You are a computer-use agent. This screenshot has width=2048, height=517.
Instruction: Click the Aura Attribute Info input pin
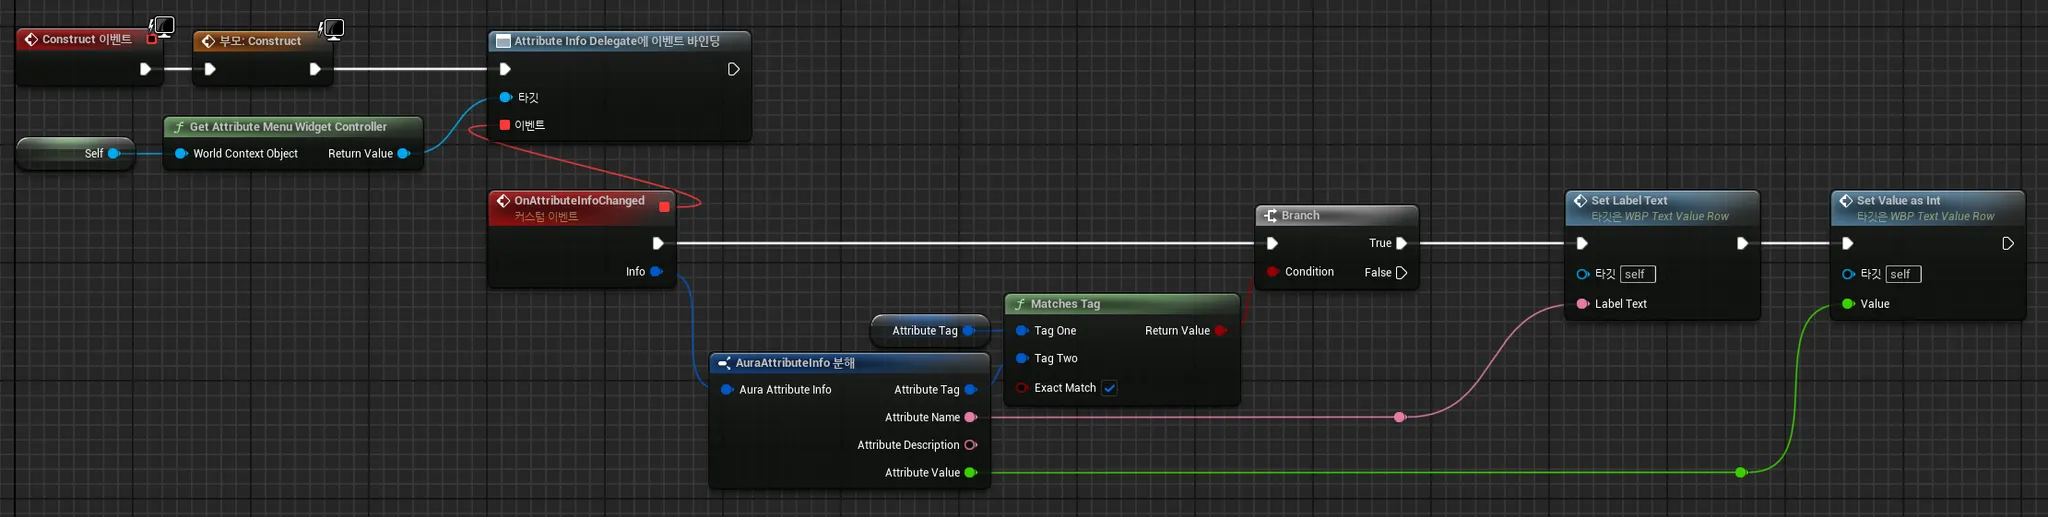click(x=727, y=390)
